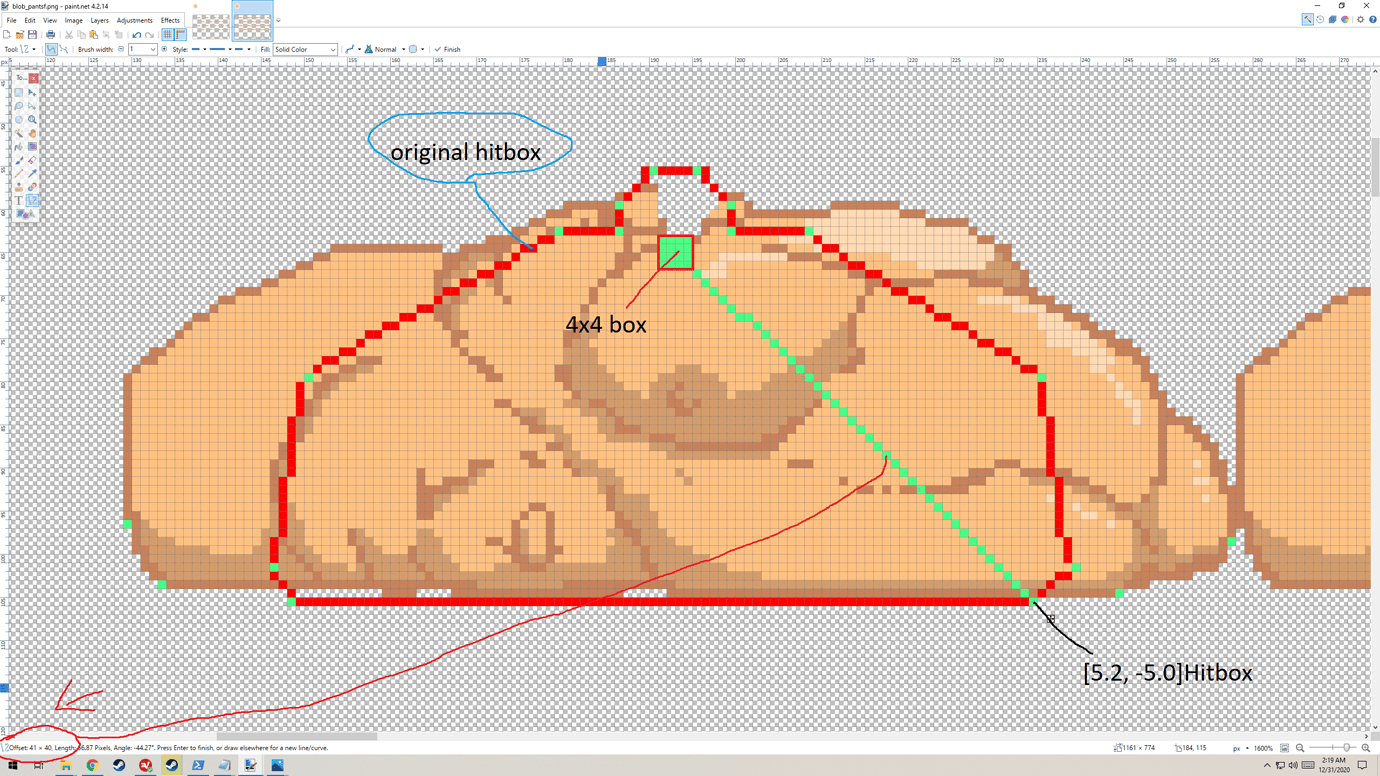Activate the Zoom magnifier tool

point(32,119)
